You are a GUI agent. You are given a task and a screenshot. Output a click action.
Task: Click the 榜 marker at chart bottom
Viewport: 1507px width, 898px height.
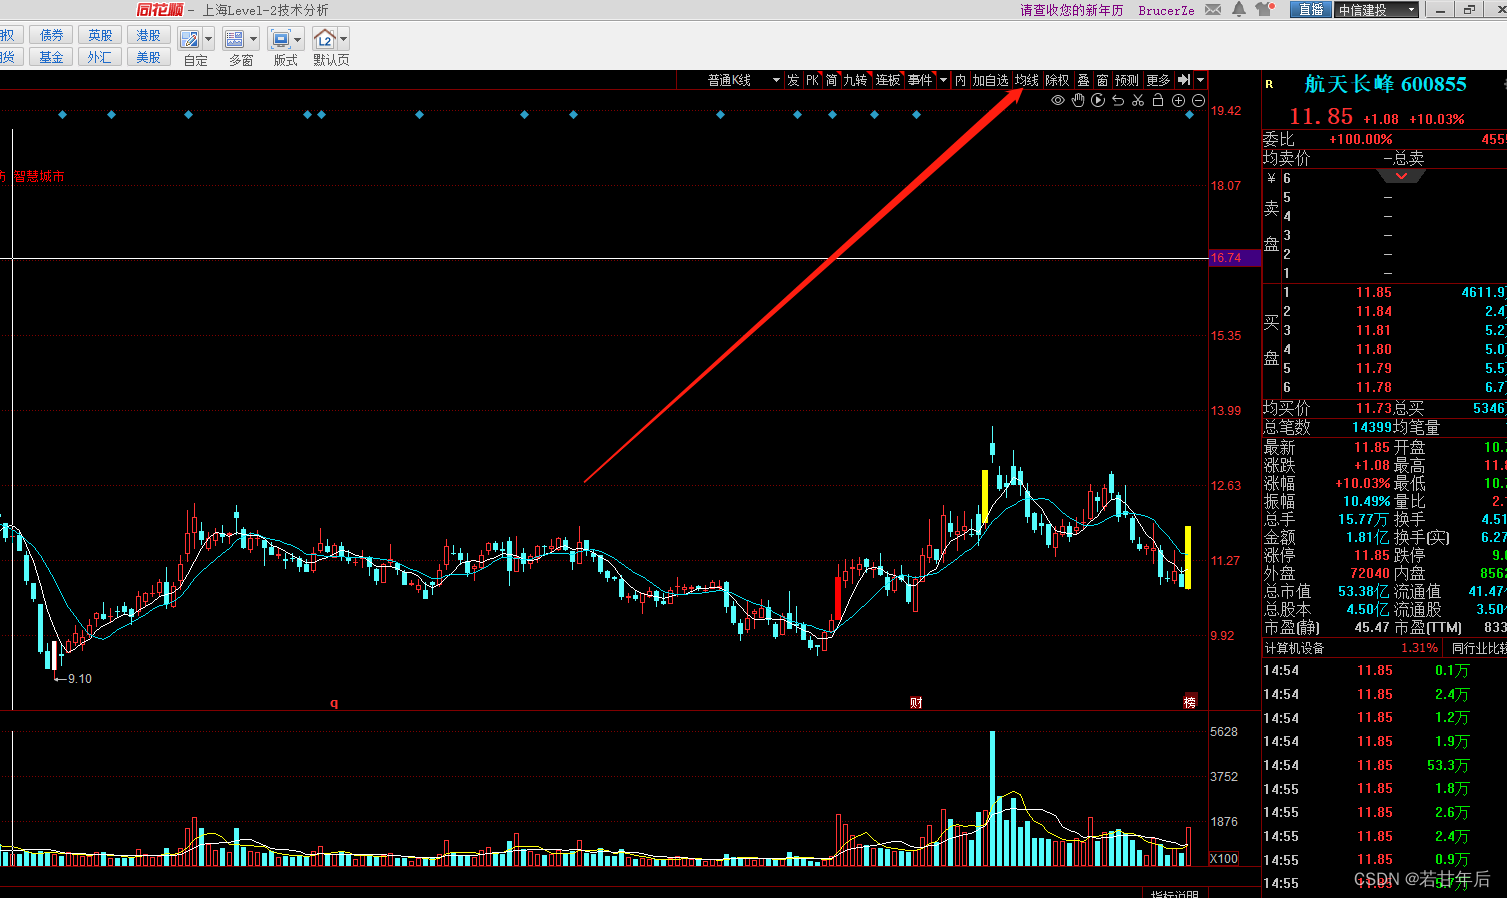[1190, 702]
